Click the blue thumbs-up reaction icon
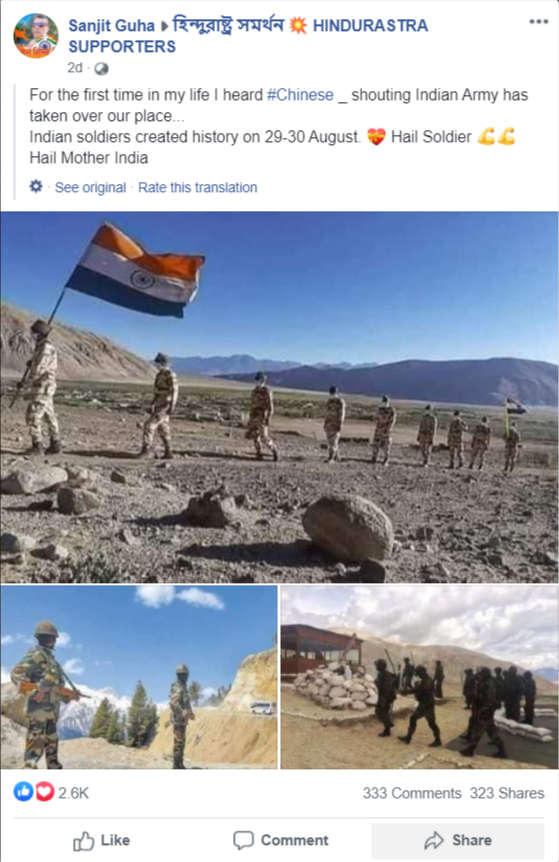 [x=23, y=792]
